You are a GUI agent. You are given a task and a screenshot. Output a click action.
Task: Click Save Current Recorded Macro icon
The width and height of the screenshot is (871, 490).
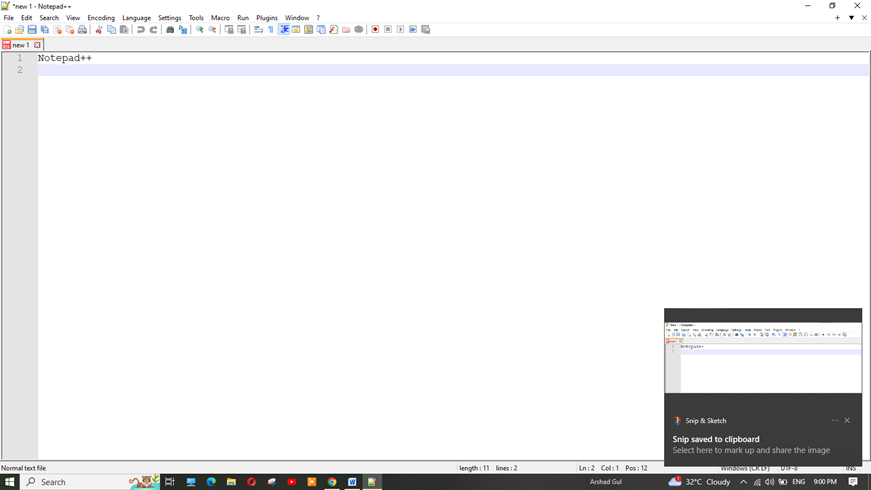click(426, 29)
